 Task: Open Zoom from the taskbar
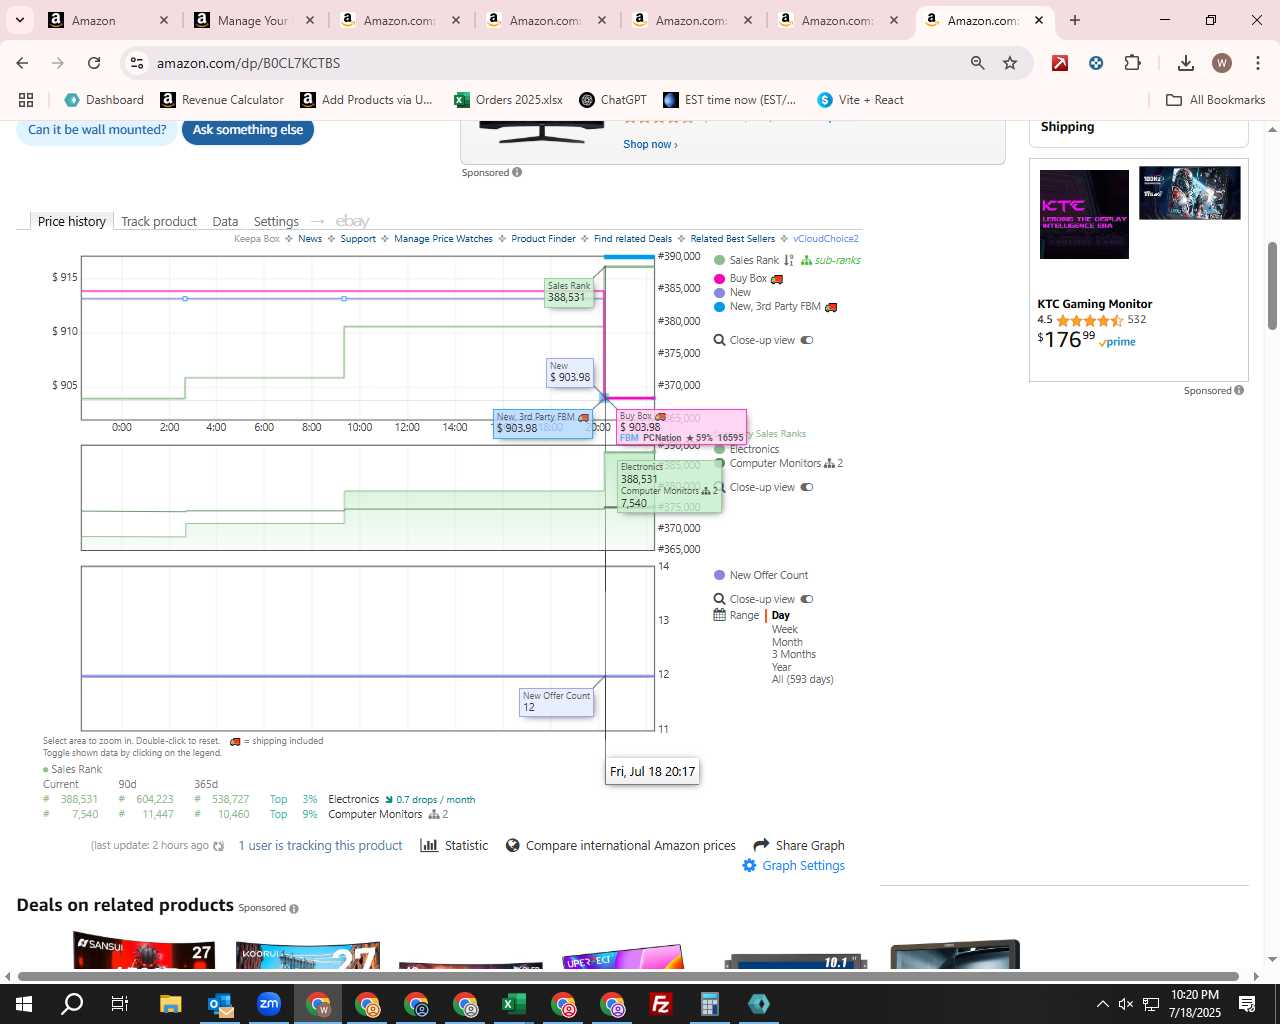269,1004
